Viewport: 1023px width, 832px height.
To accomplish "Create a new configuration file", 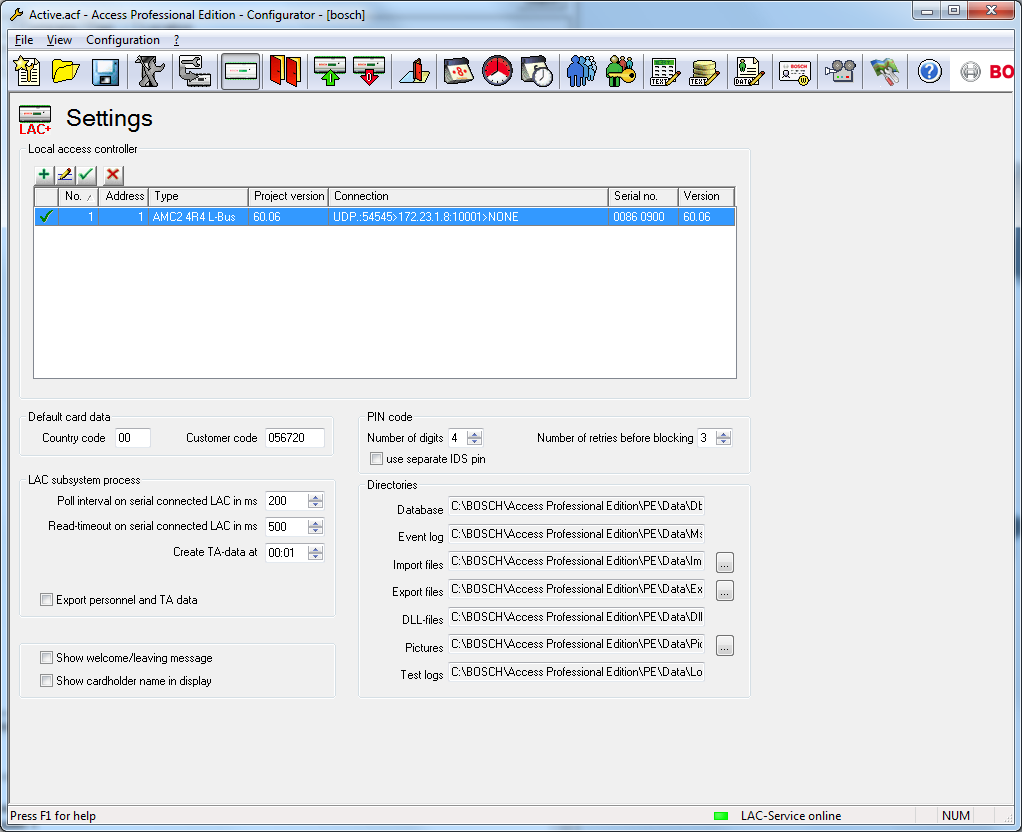I will coord(27,71).
